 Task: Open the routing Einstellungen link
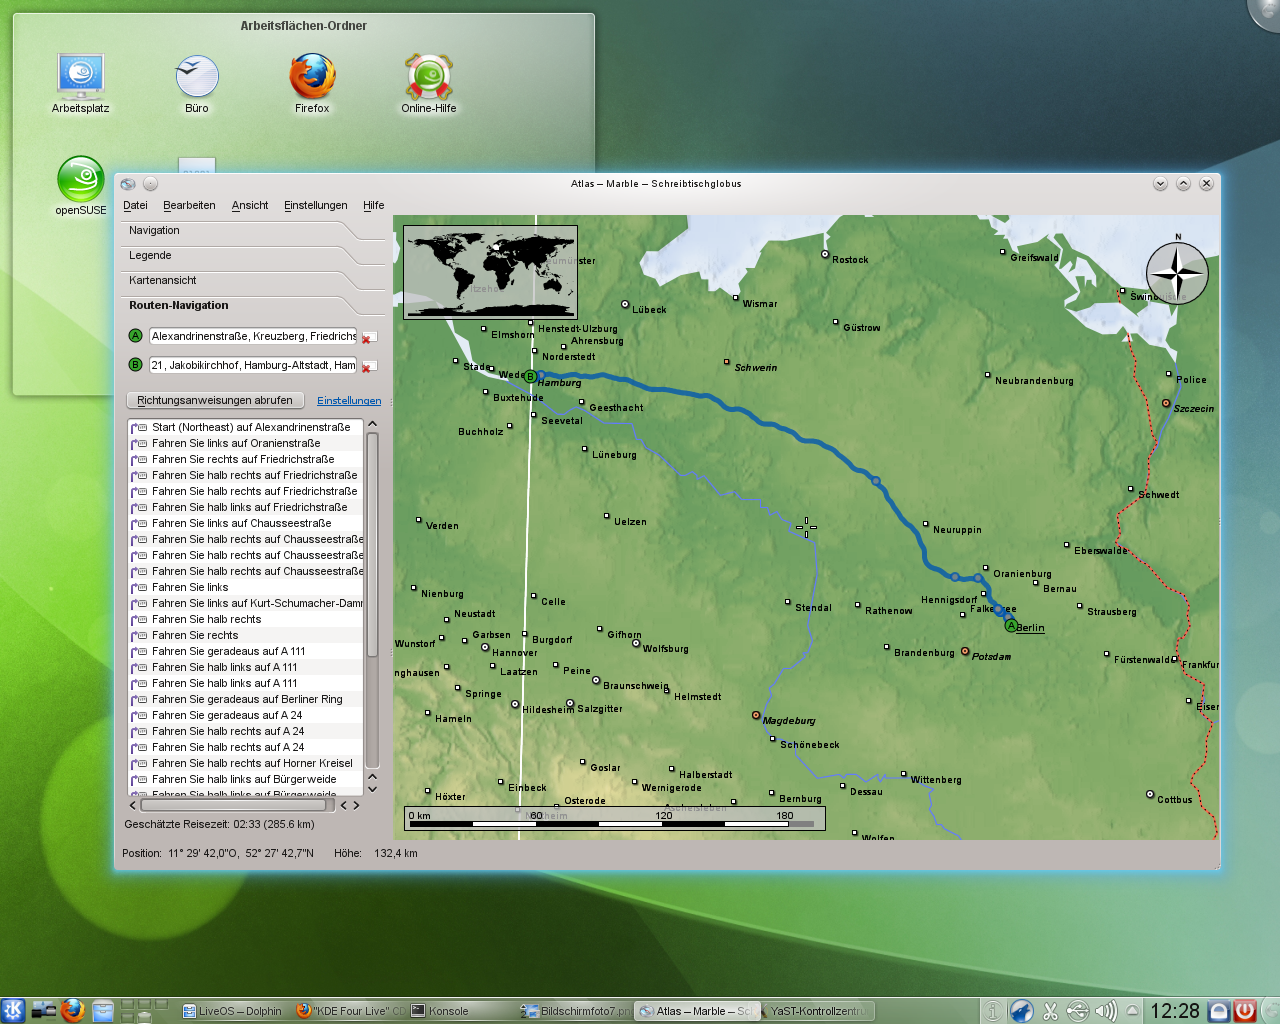[349, 401]
